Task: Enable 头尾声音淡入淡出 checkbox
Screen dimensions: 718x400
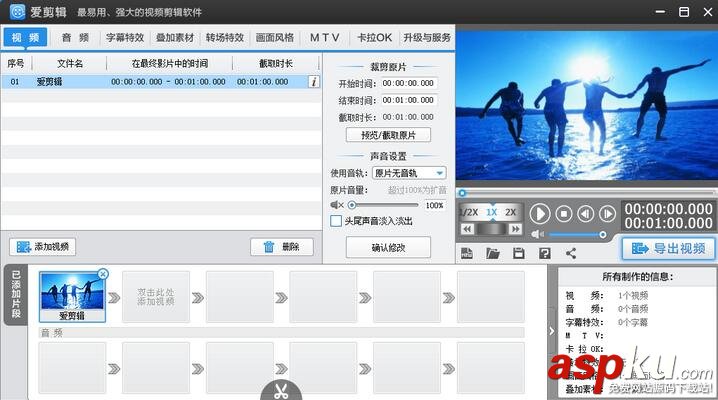Action: point(336,221)
